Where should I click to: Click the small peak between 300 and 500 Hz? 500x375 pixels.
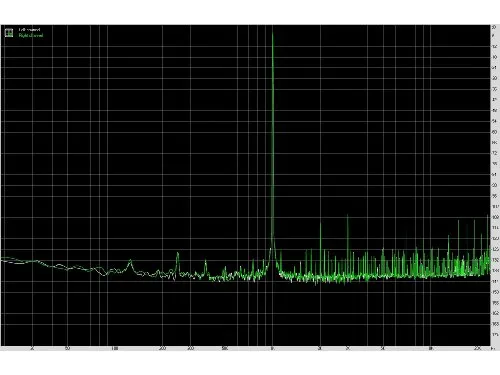(x=205, y=261)
